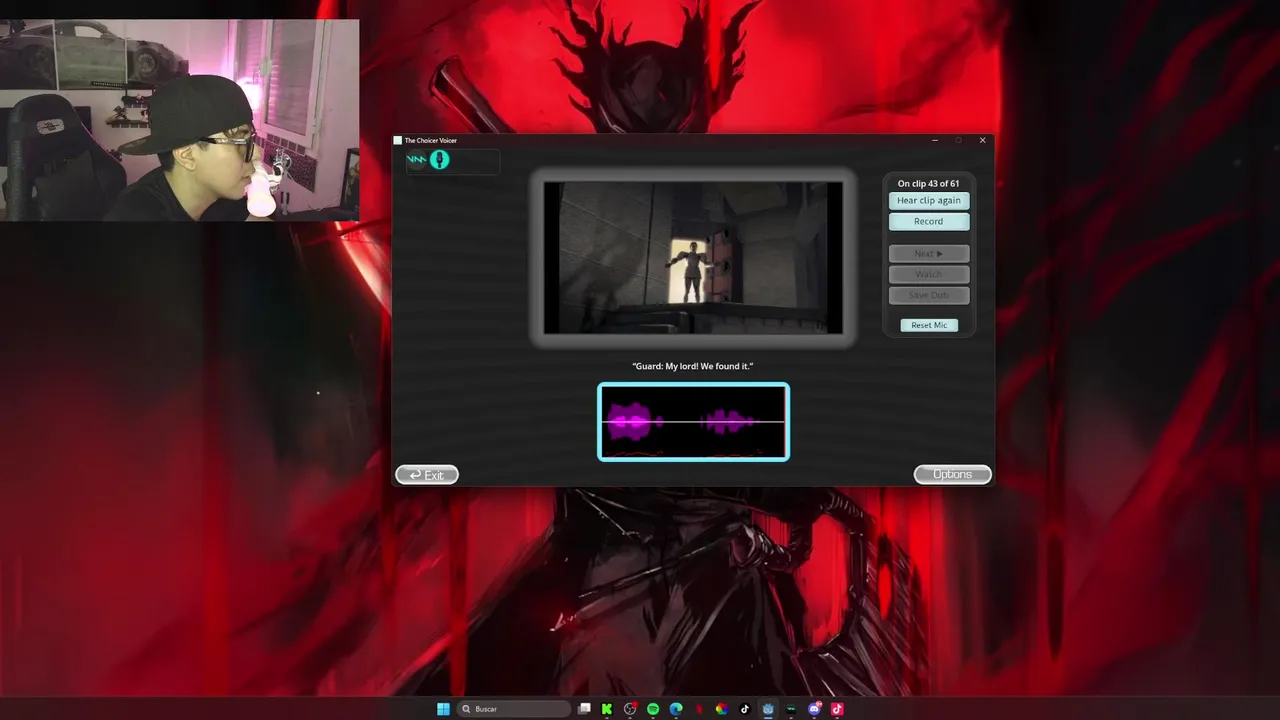Minimize The Choicer Voicer window
The image size is (1280, 720).
pyautogui.click(x=935, y=140)
